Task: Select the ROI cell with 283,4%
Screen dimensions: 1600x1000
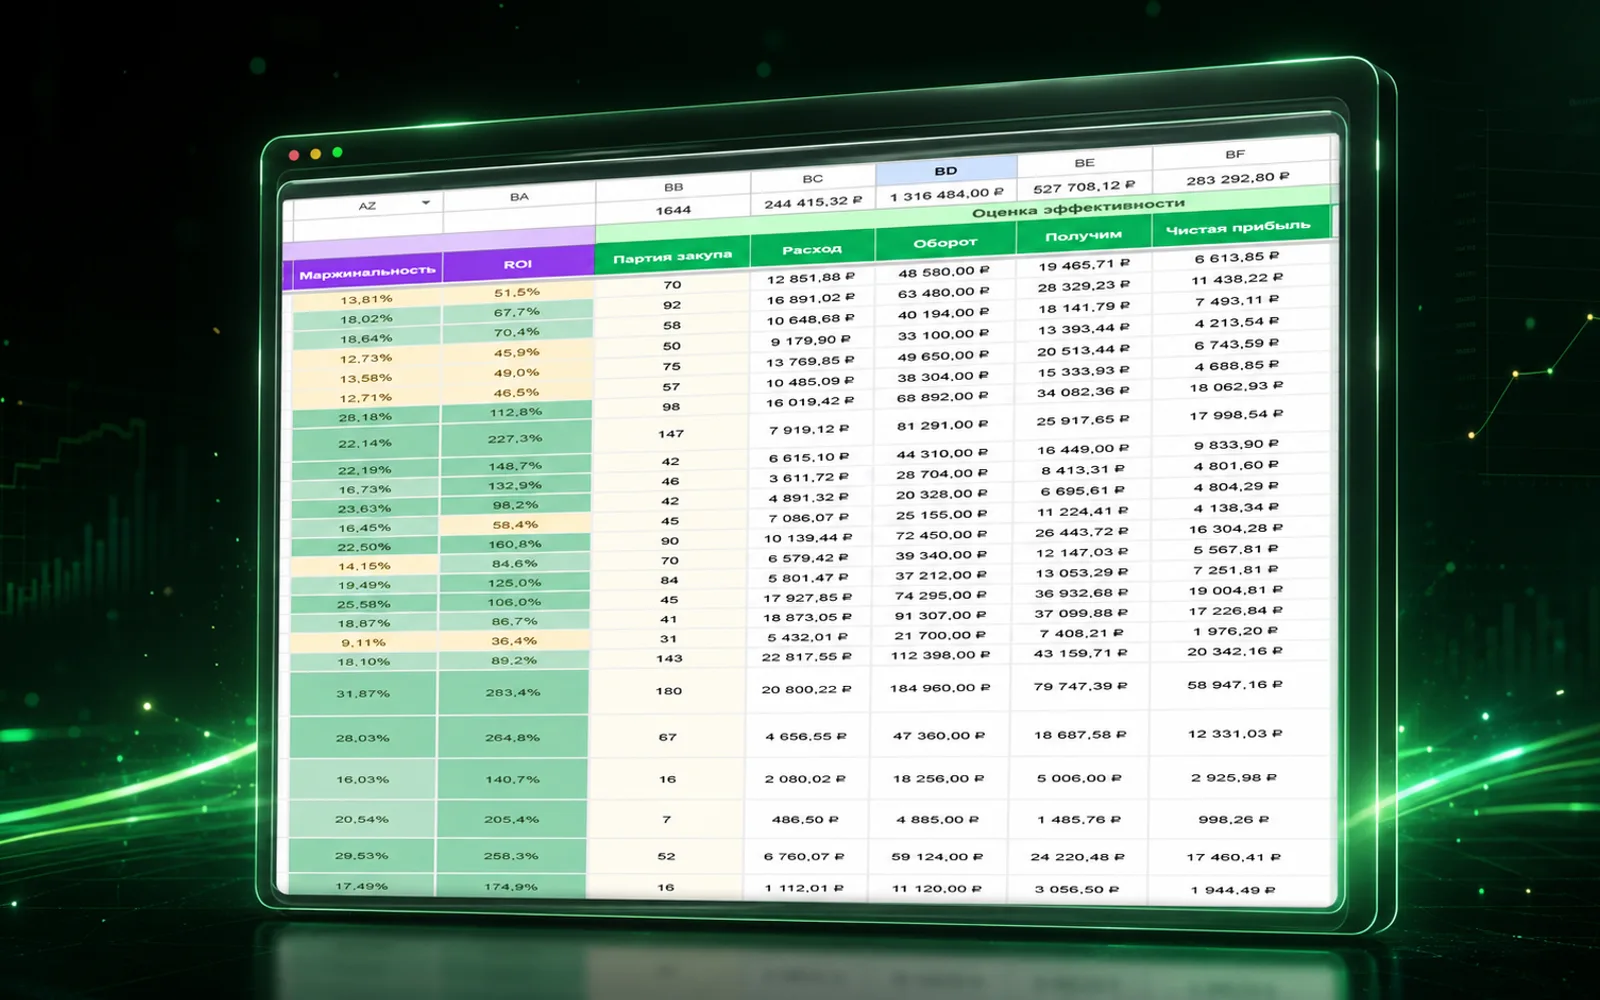Action: pyautogui.click(x=513, y=692)
